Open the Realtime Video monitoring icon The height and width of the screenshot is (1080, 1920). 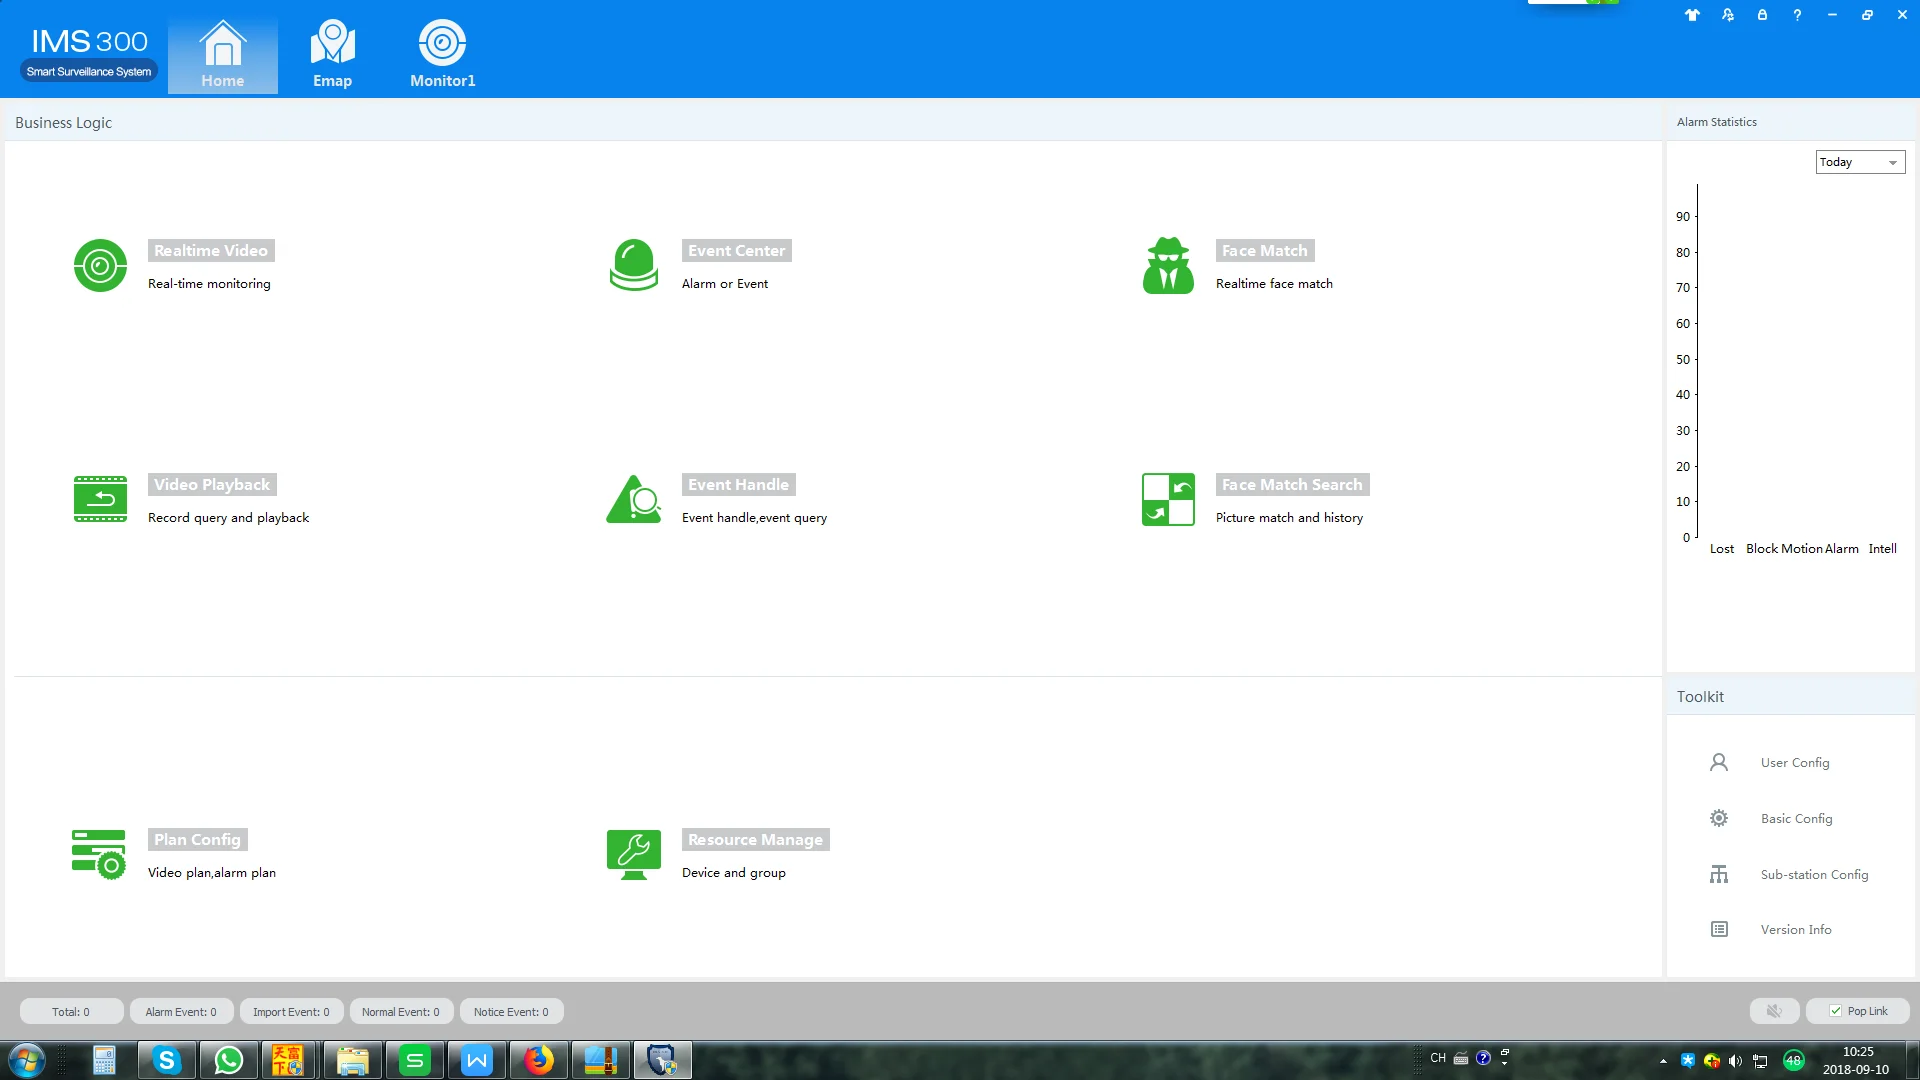(100, 265)
